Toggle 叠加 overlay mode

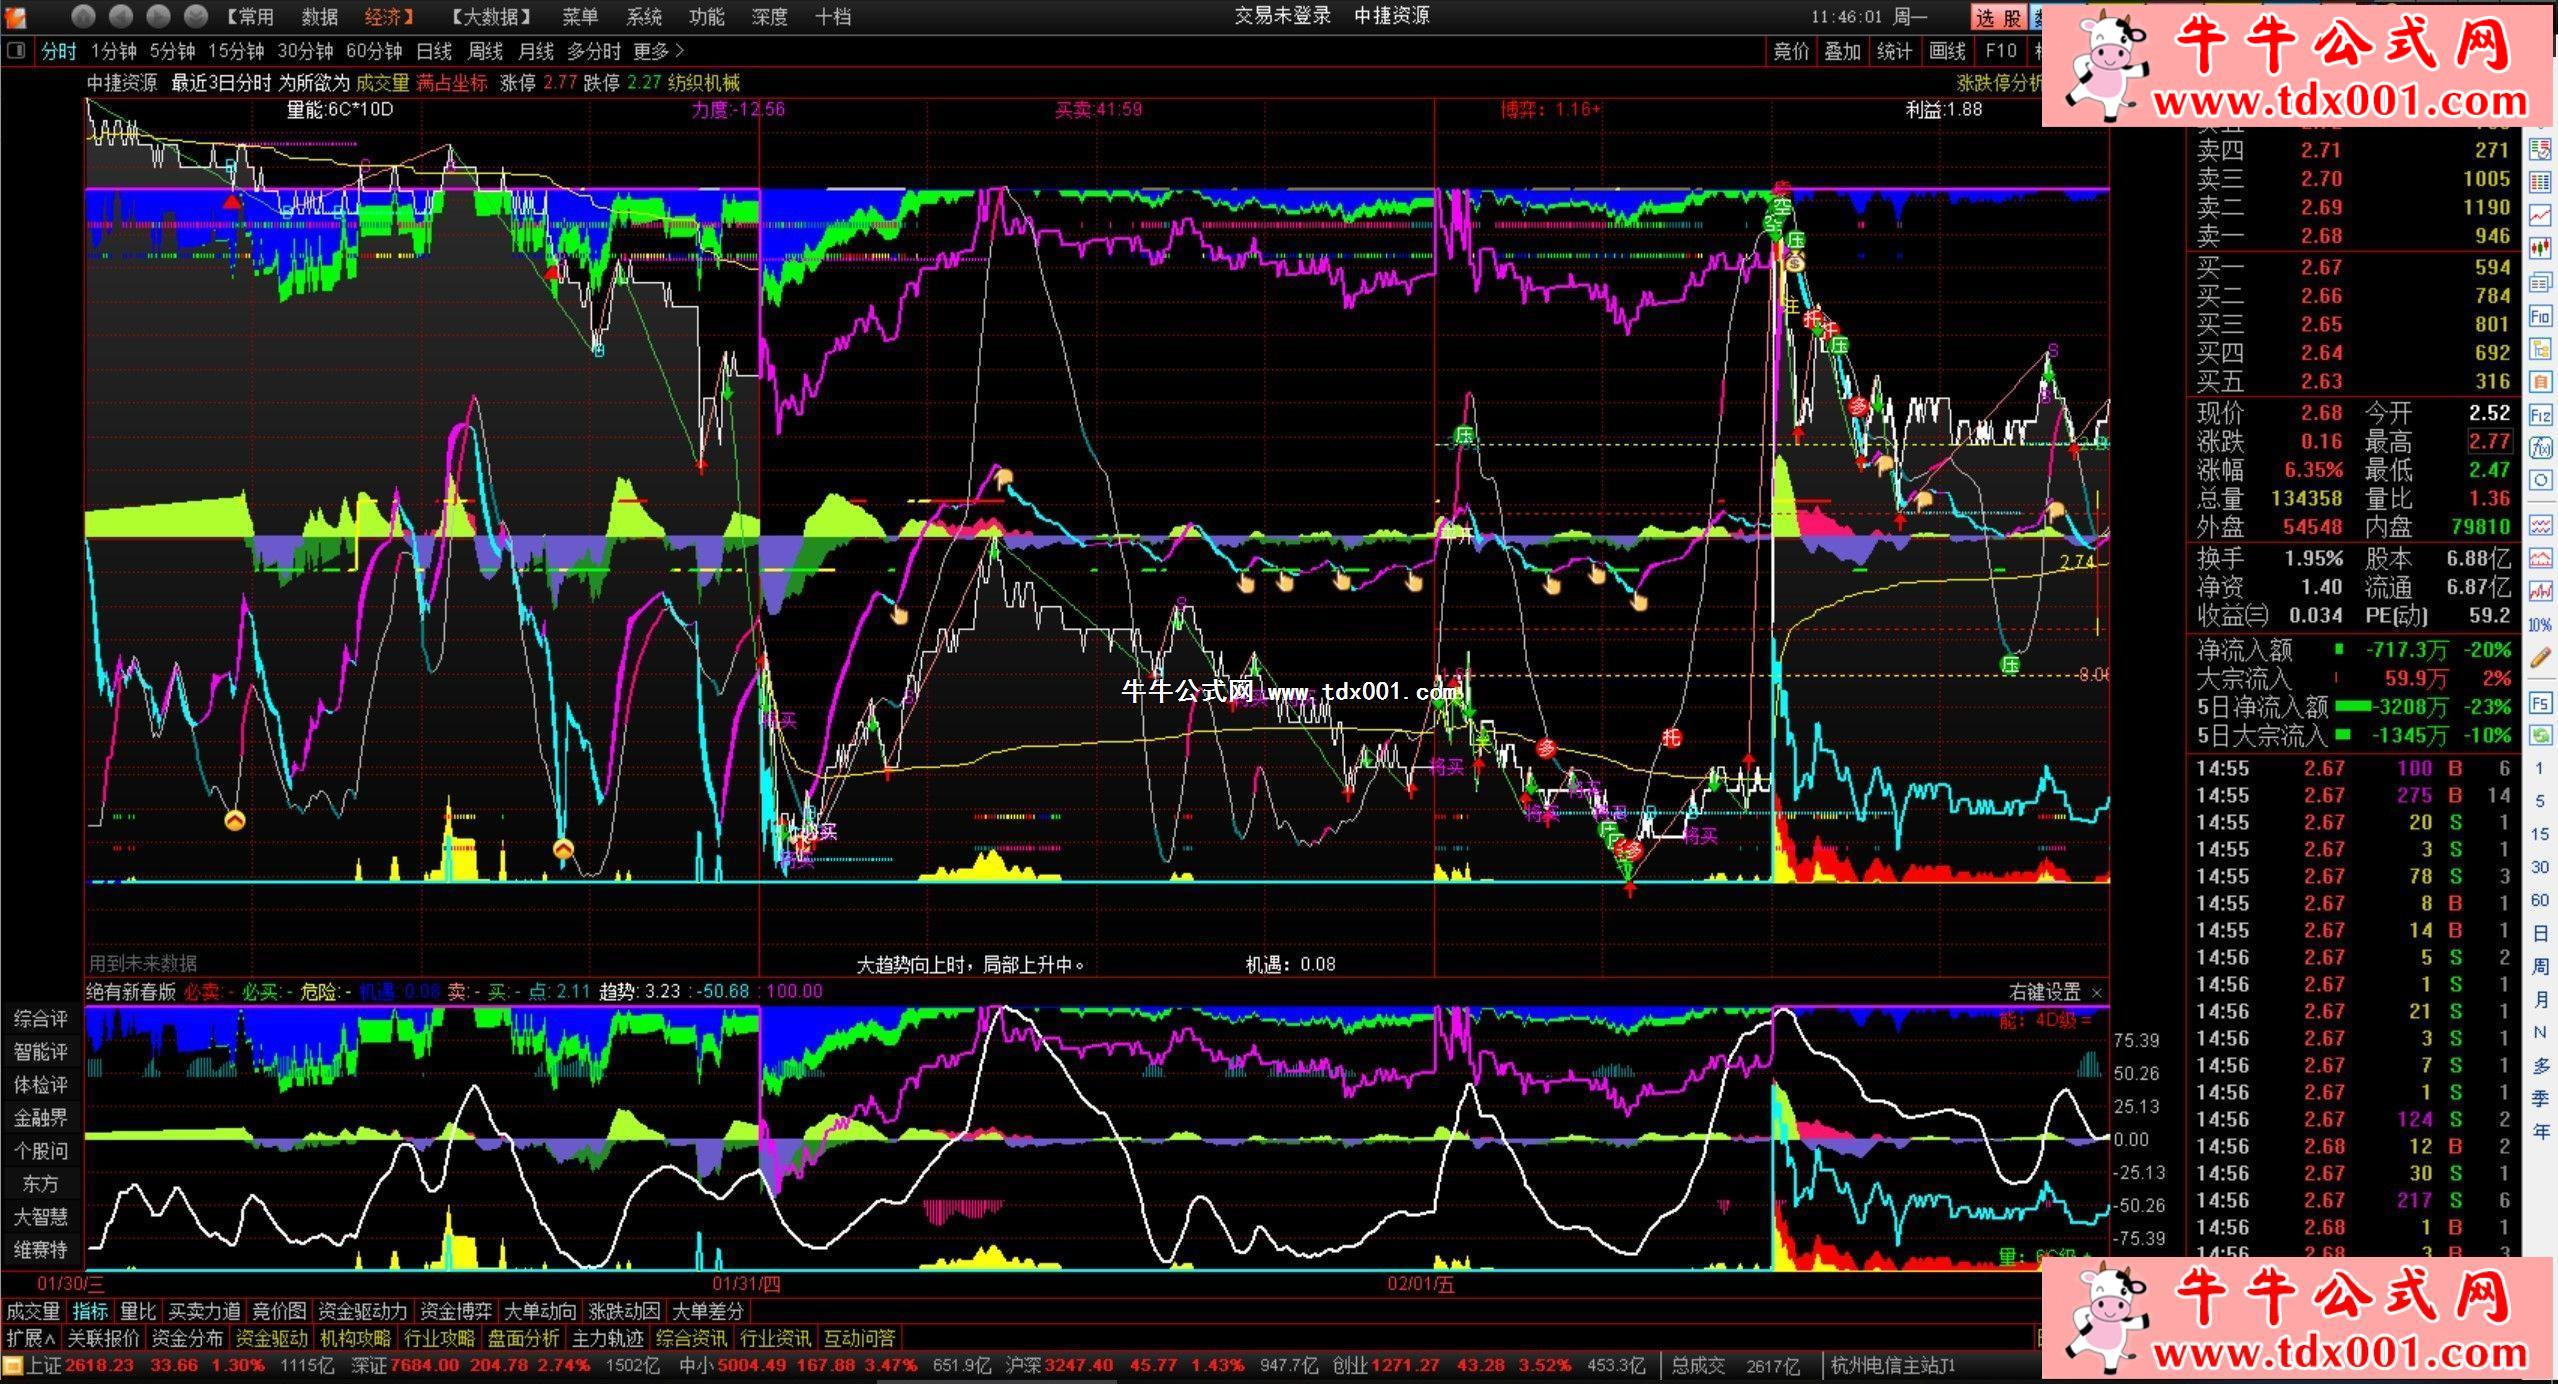1842,51
